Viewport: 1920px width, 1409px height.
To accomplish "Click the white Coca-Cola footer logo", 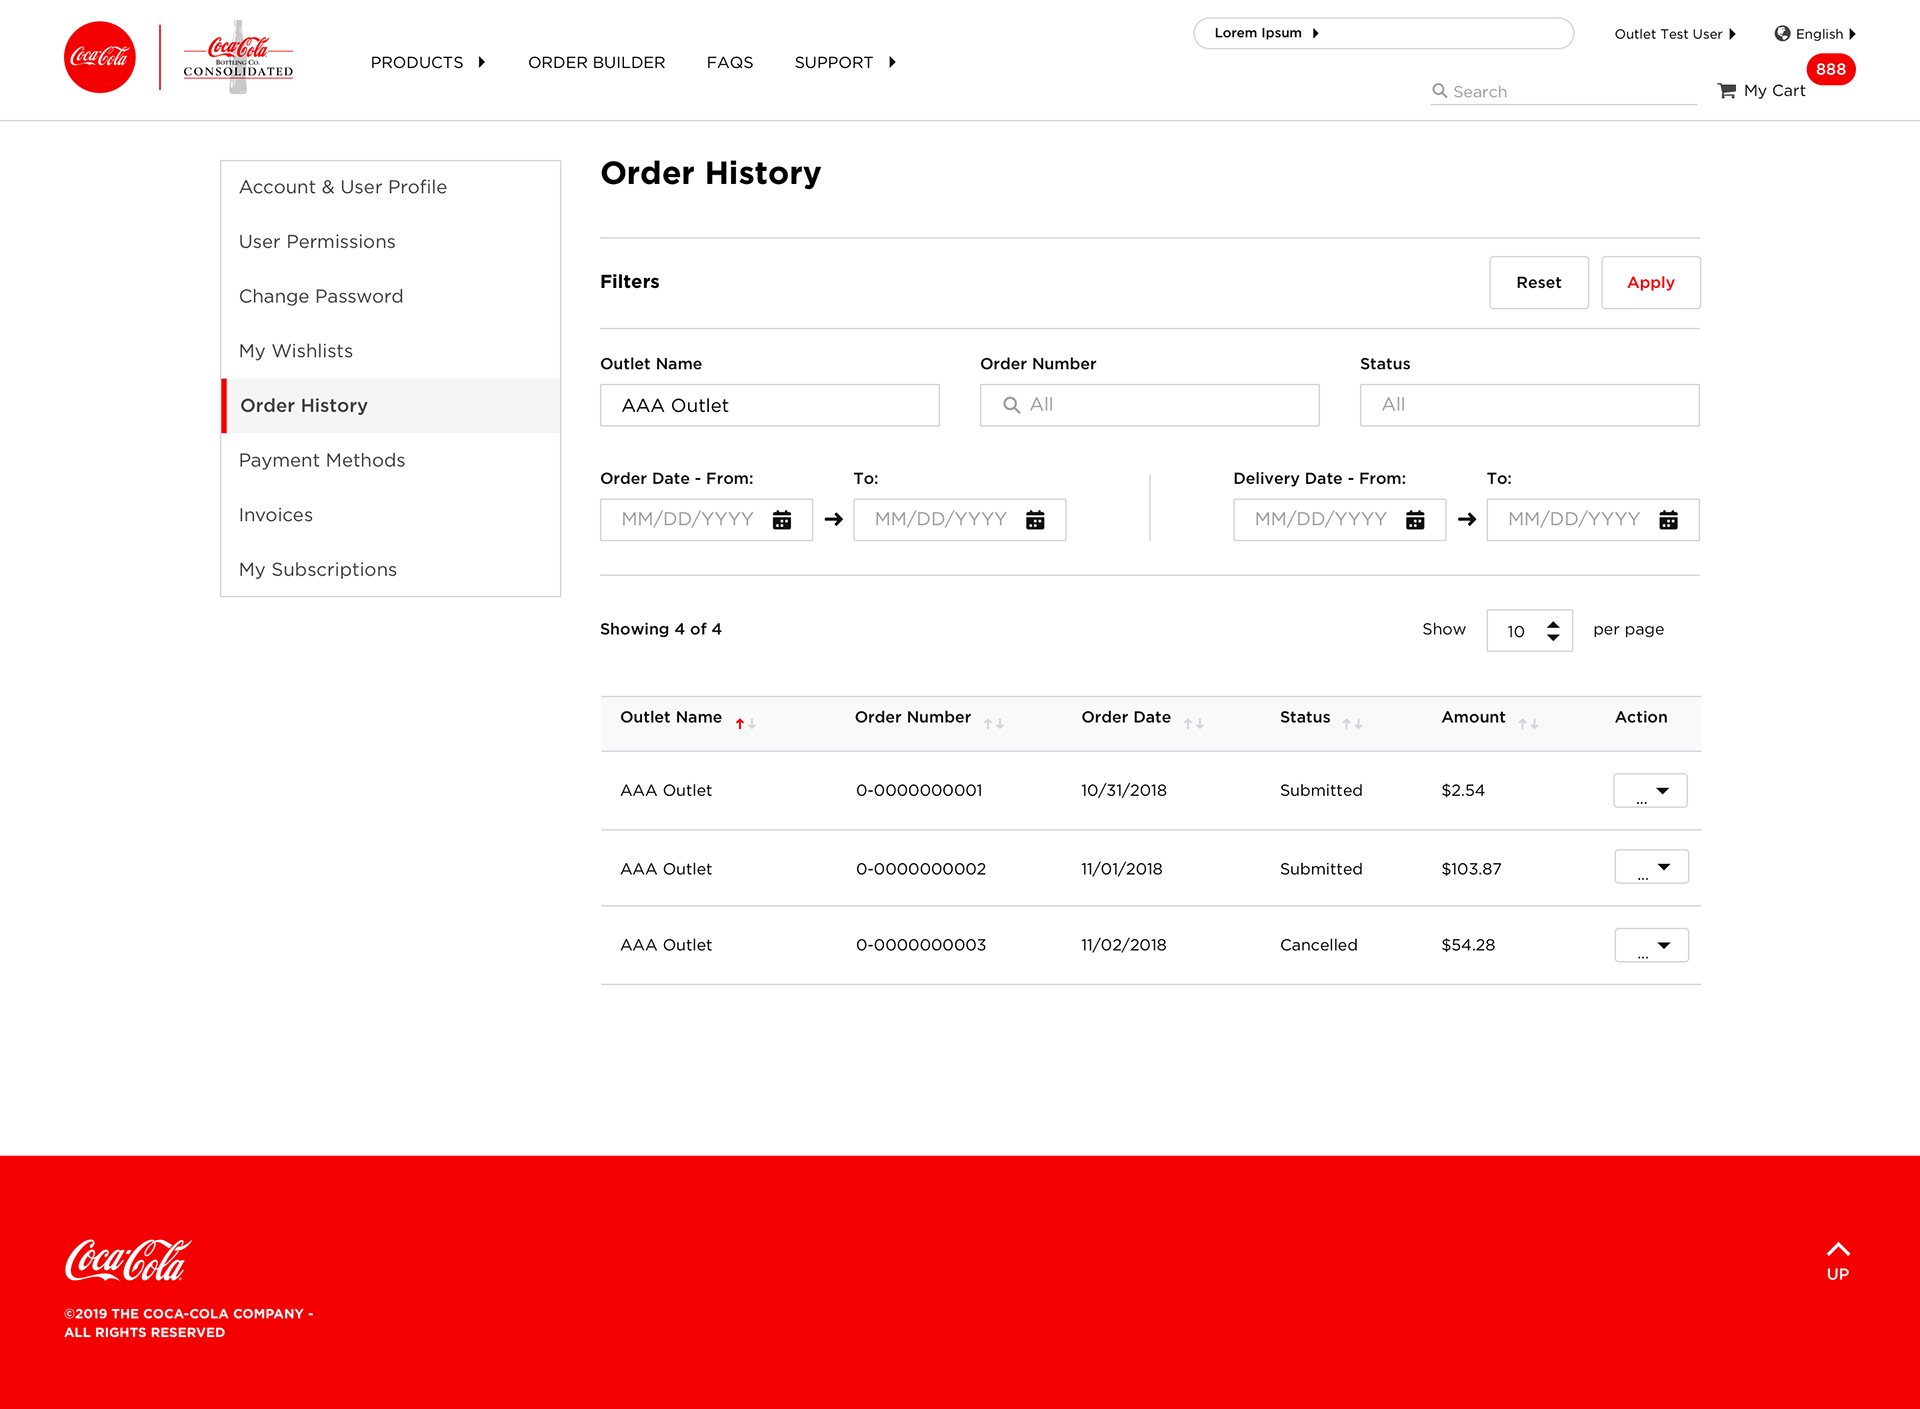I will (128, 1260).
